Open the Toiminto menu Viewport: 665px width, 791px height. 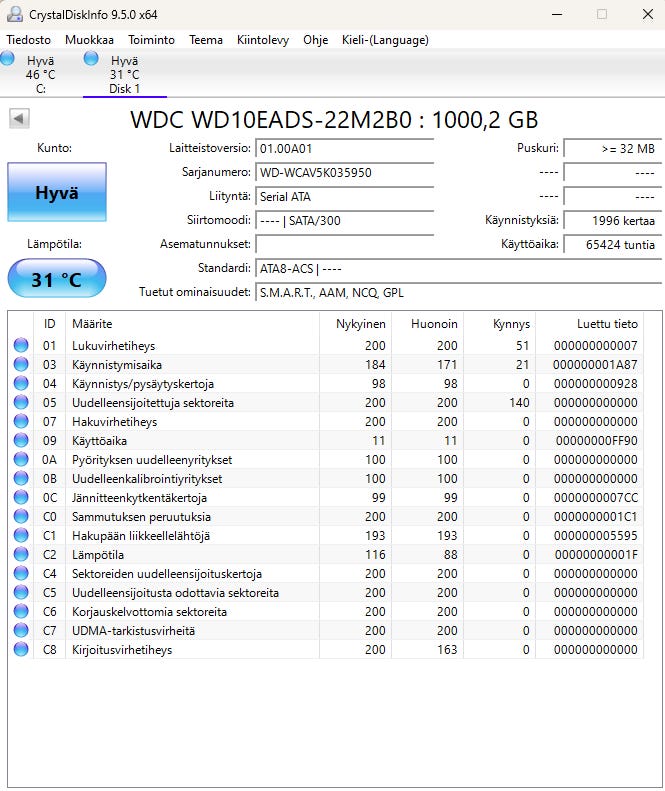(x=151, y=40)
